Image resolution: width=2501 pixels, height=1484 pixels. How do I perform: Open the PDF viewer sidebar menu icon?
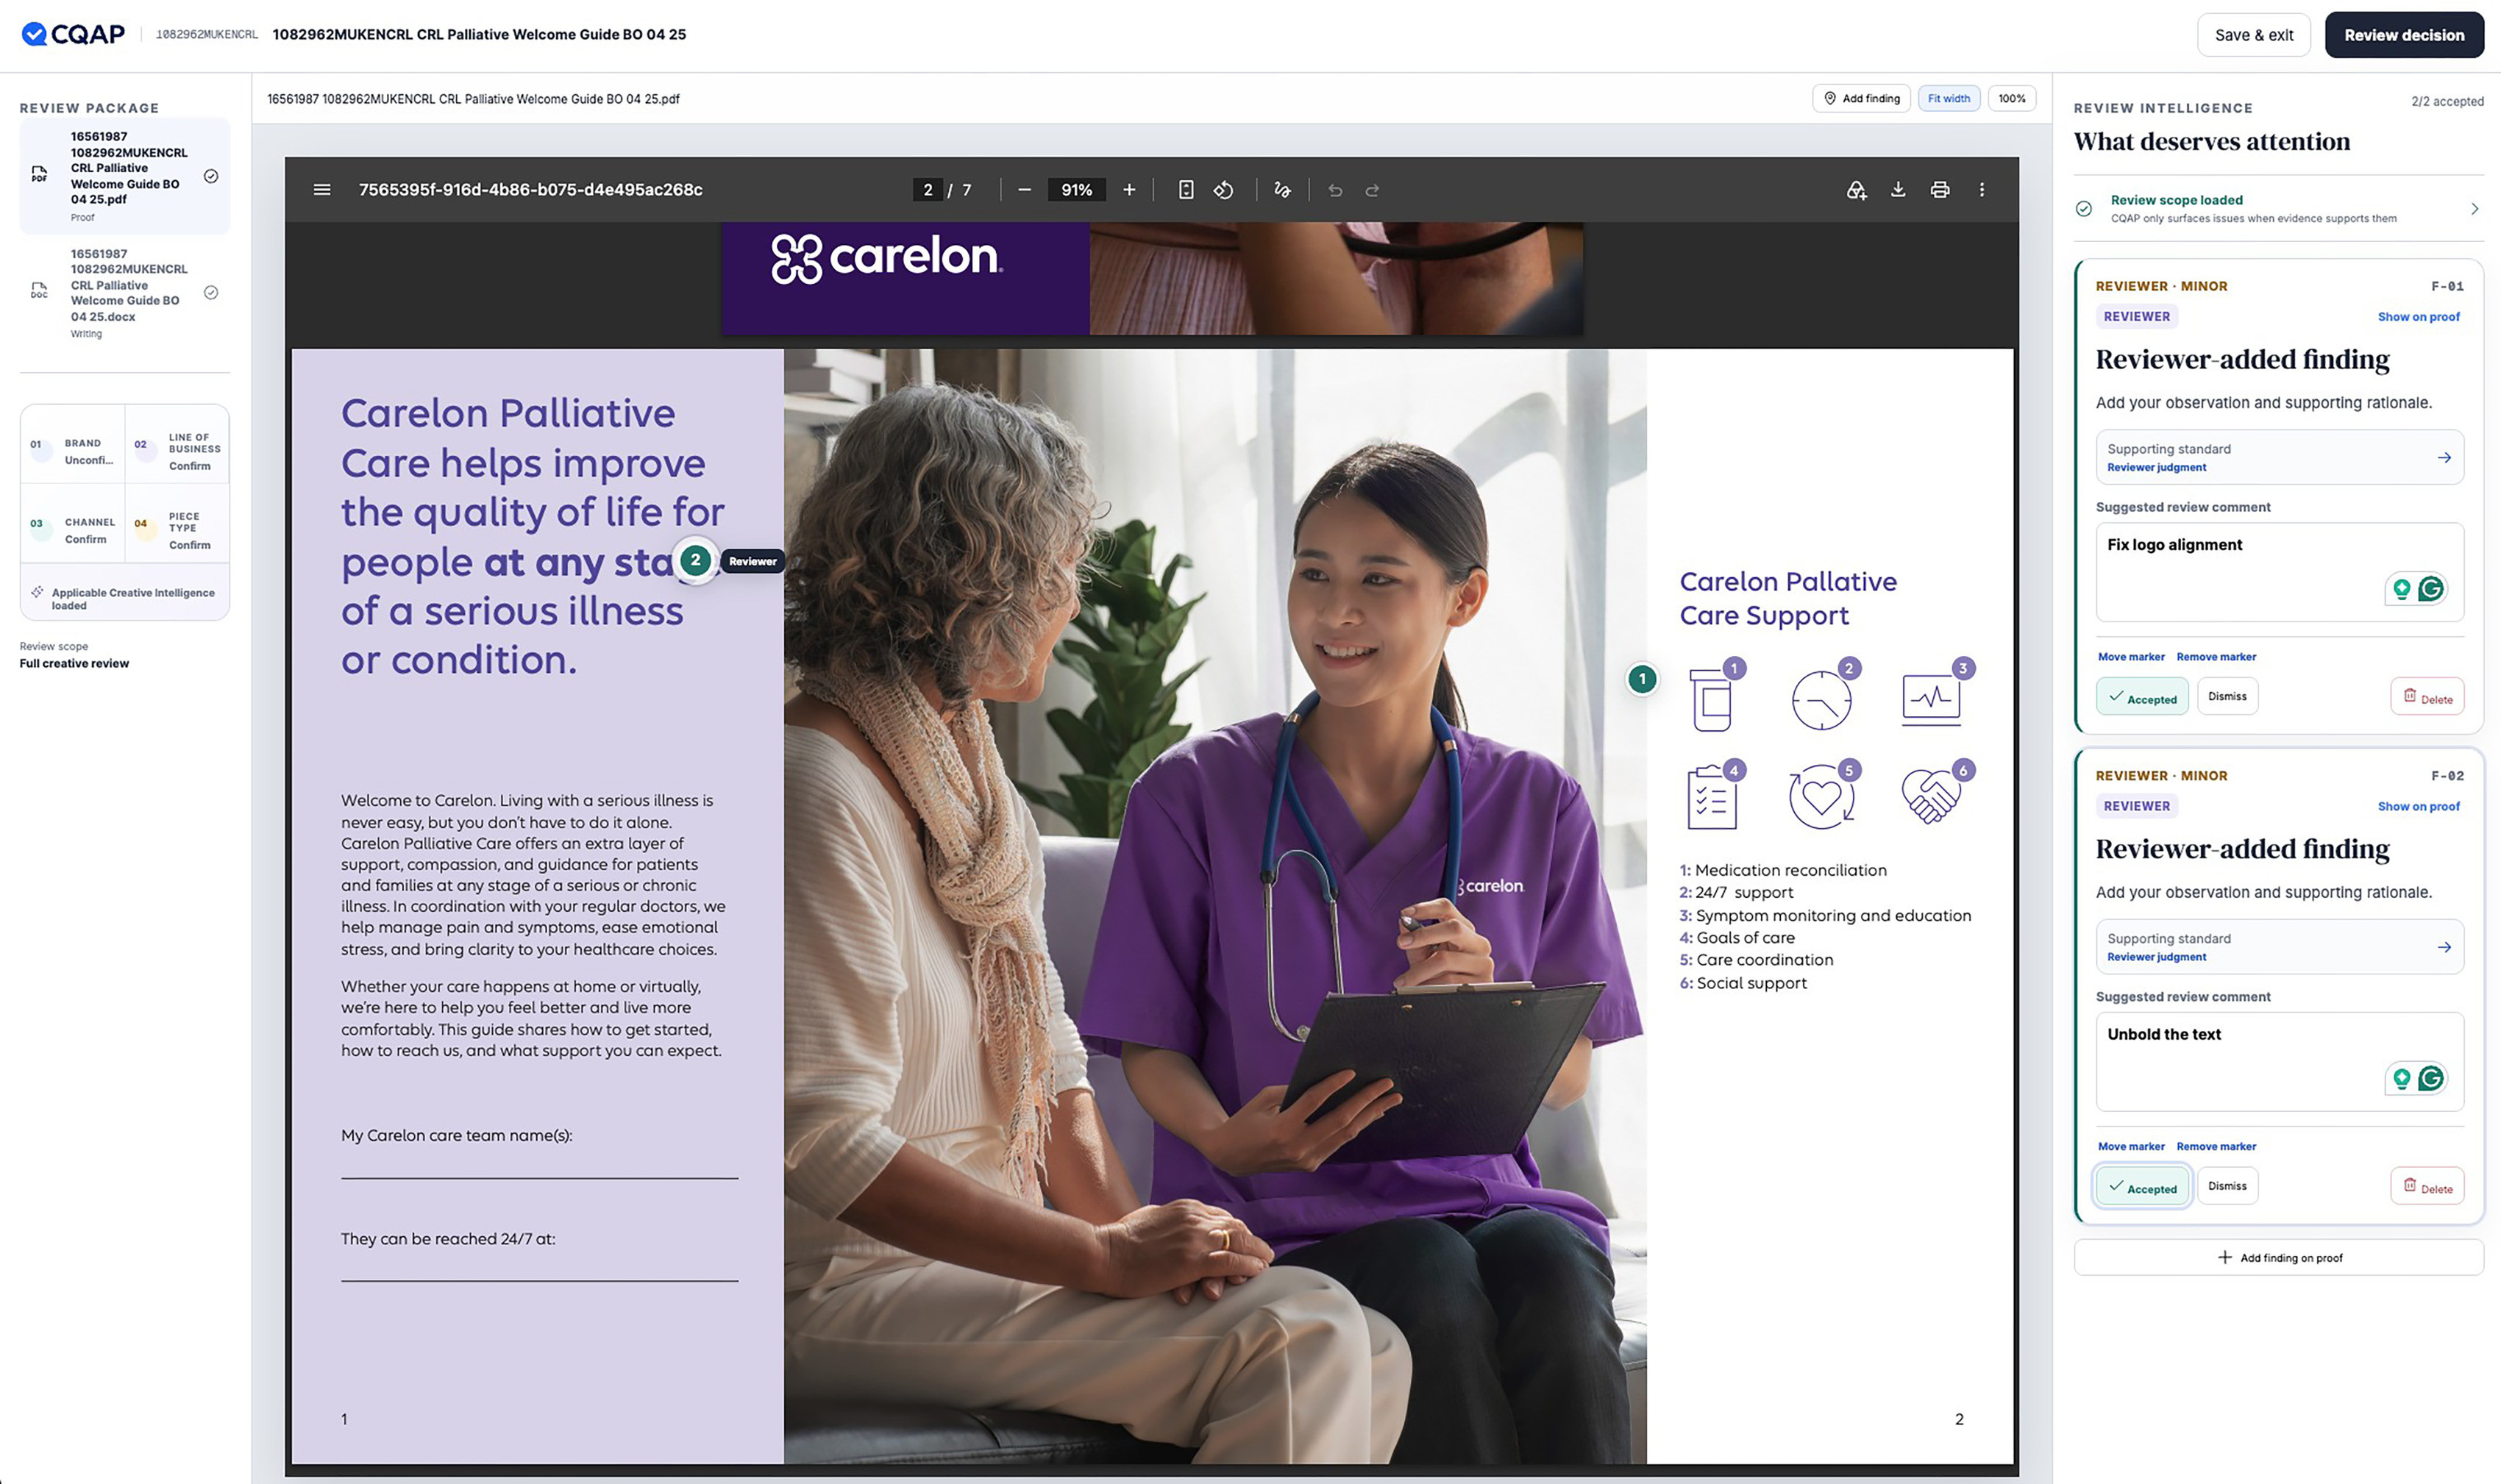coord(322,190)
